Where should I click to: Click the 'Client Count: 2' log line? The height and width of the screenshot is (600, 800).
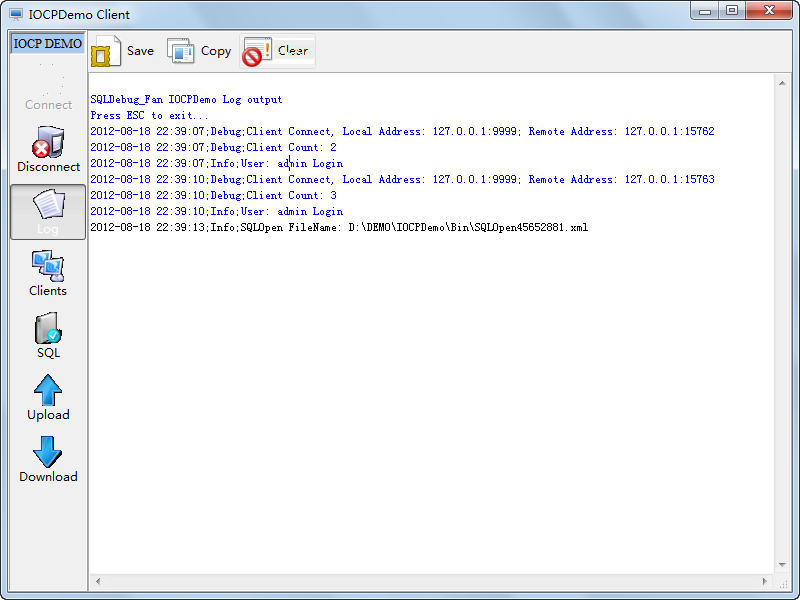(x=213, y=147)
